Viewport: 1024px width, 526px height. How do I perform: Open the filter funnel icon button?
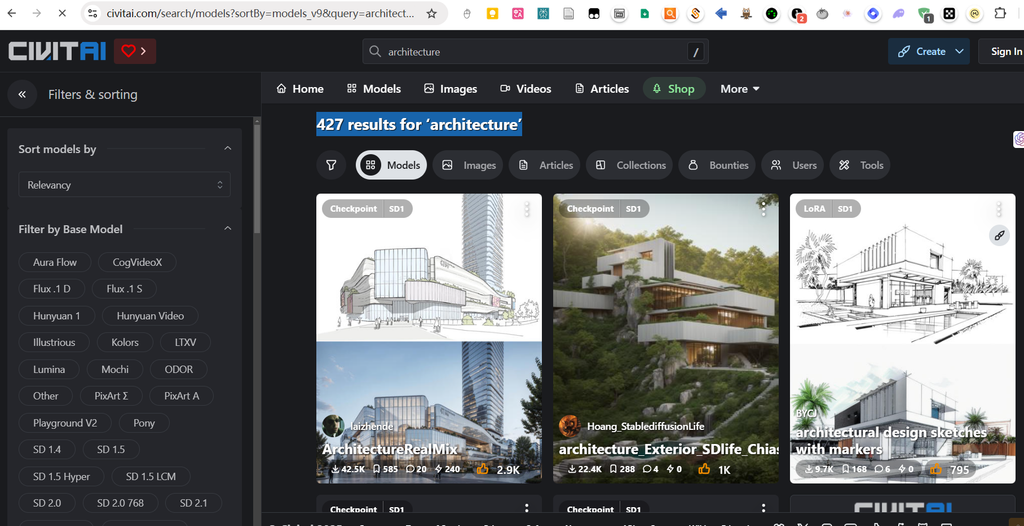[331, 165]
